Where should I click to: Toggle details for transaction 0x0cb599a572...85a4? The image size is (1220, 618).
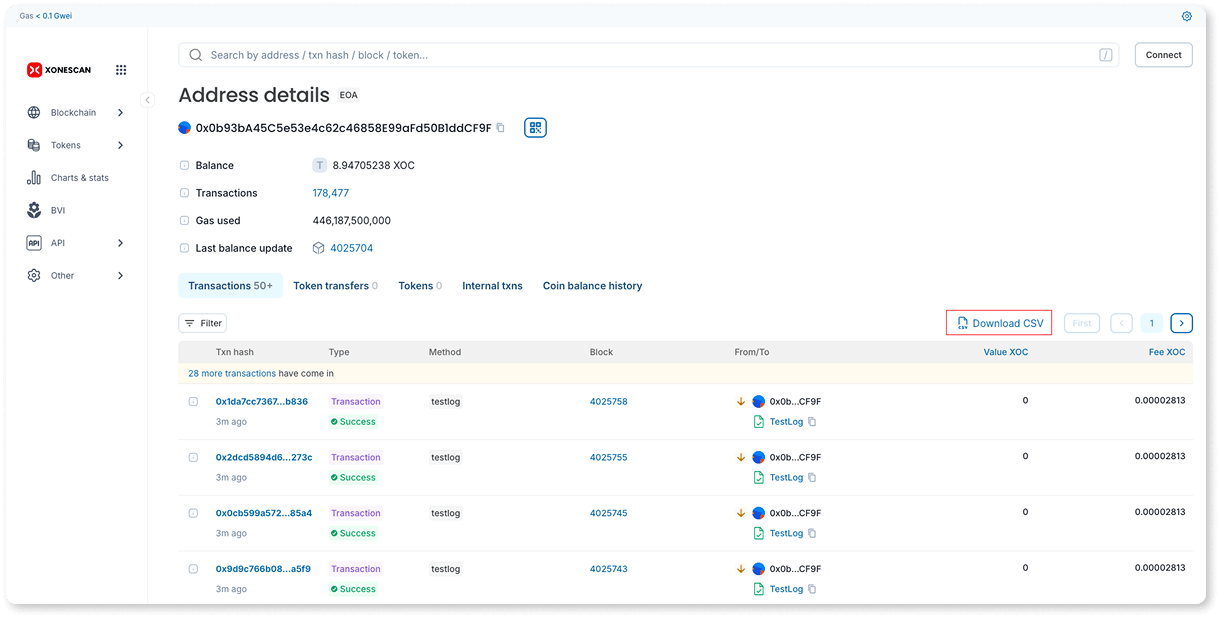pos(193,514)
